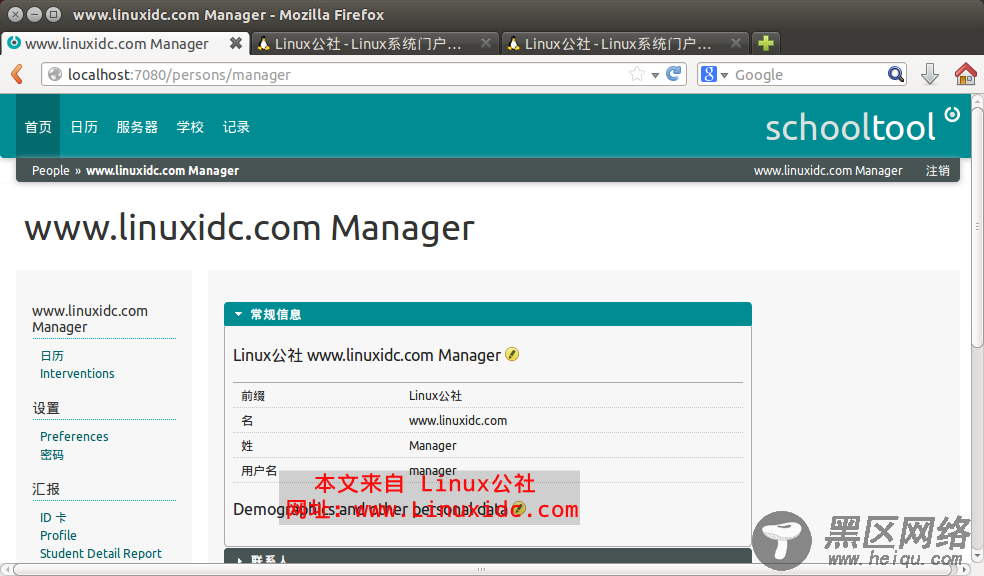This screenshot has height=576, width=984.
Task: Open the 学校 navigation item
Action: point(190,126)
